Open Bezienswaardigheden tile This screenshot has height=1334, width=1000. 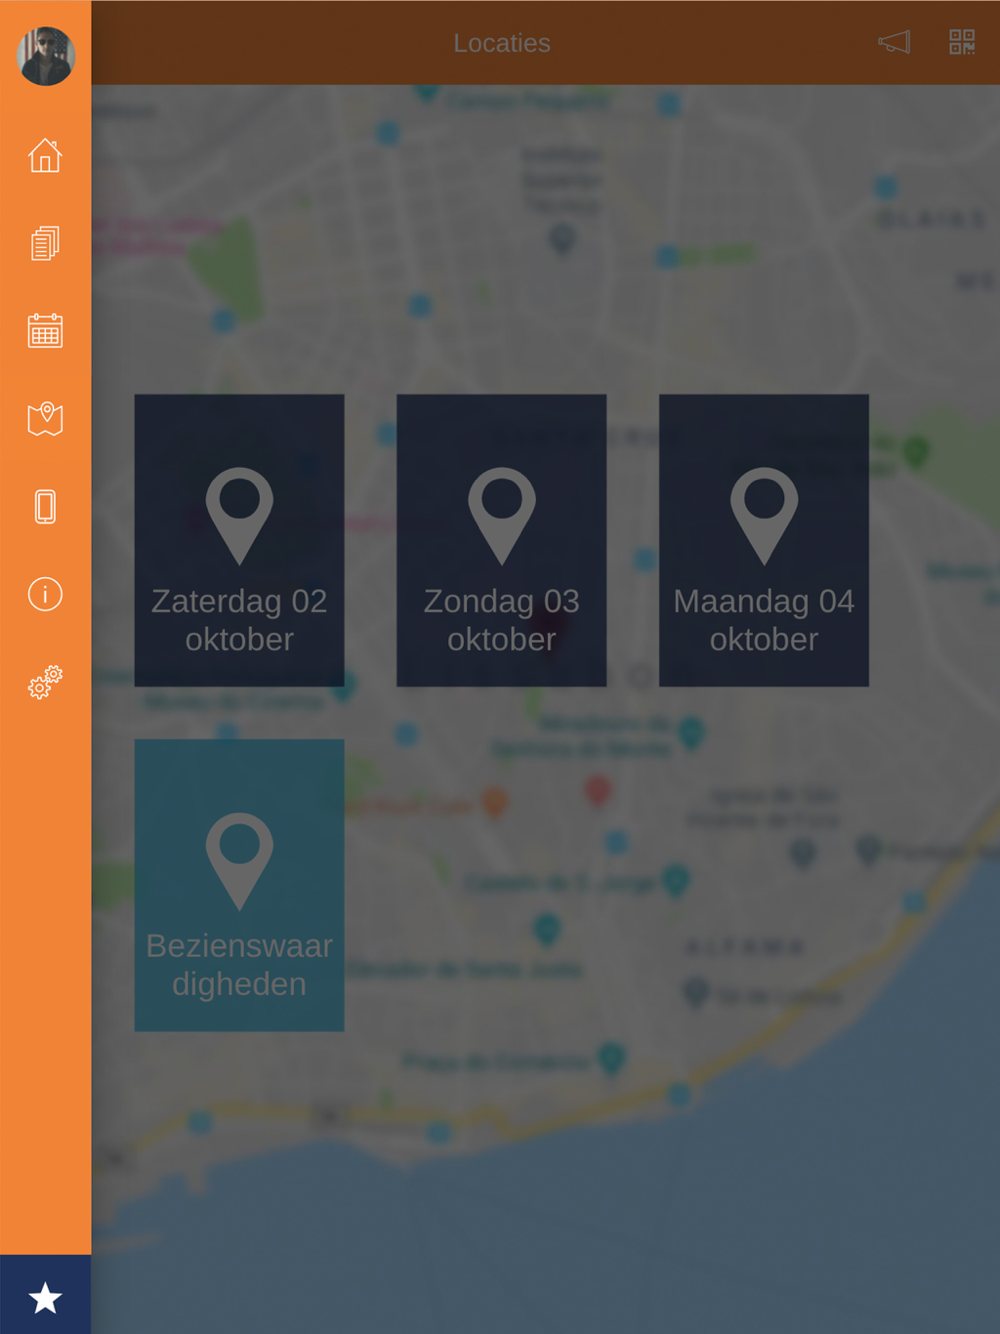coord(239,885)
